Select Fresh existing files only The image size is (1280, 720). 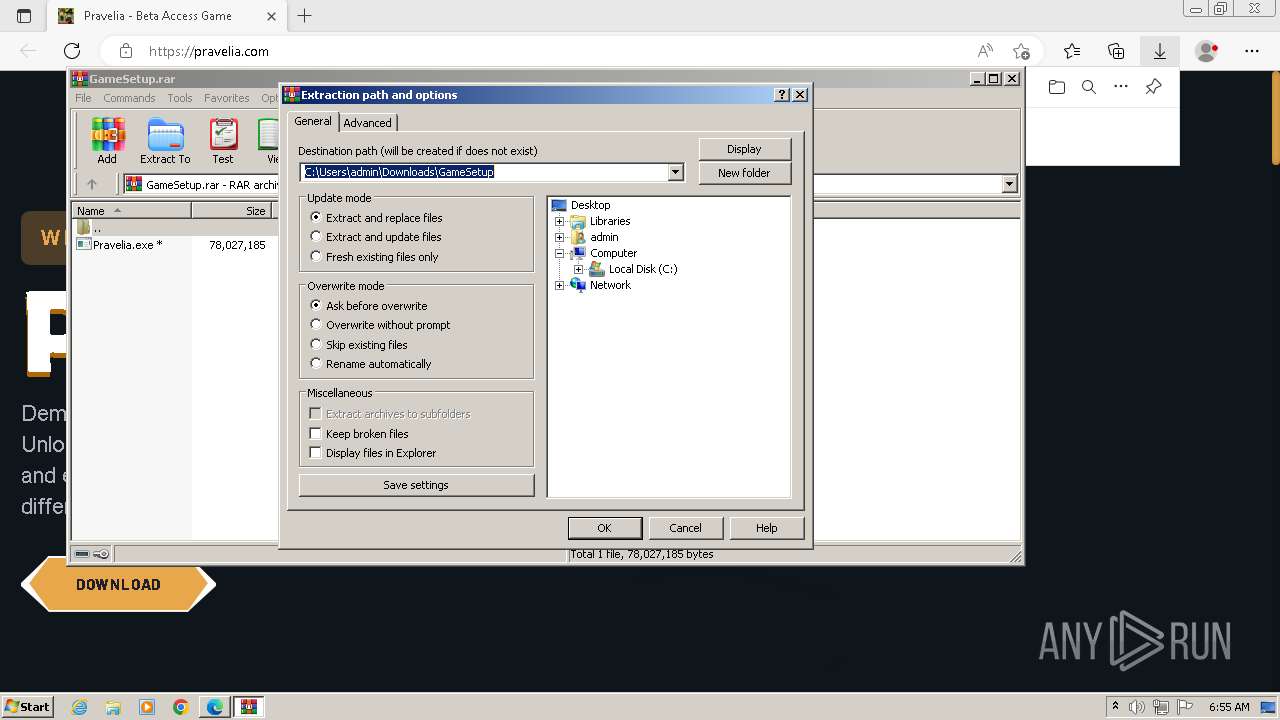click(x=375, y=257)
